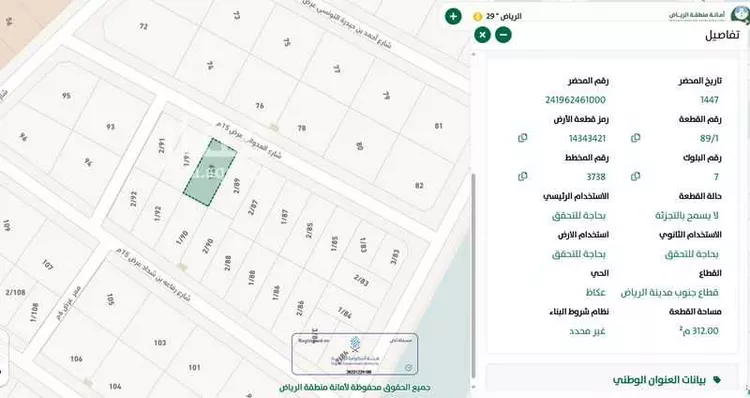Select parcel 2/91 on the map
This screenshot has height=398, width=750.
point(162,145)
